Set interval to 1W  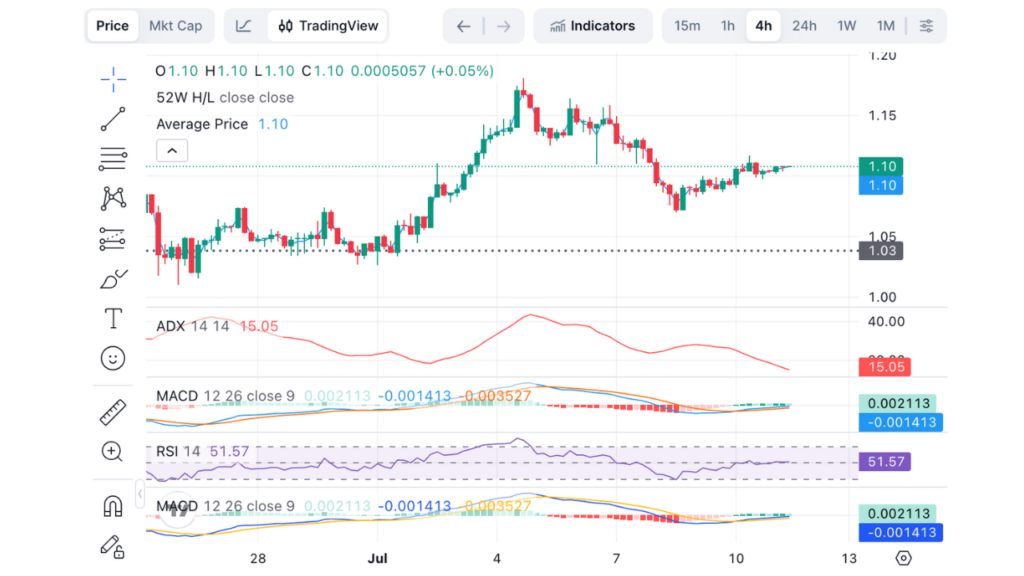click(846, 26)
